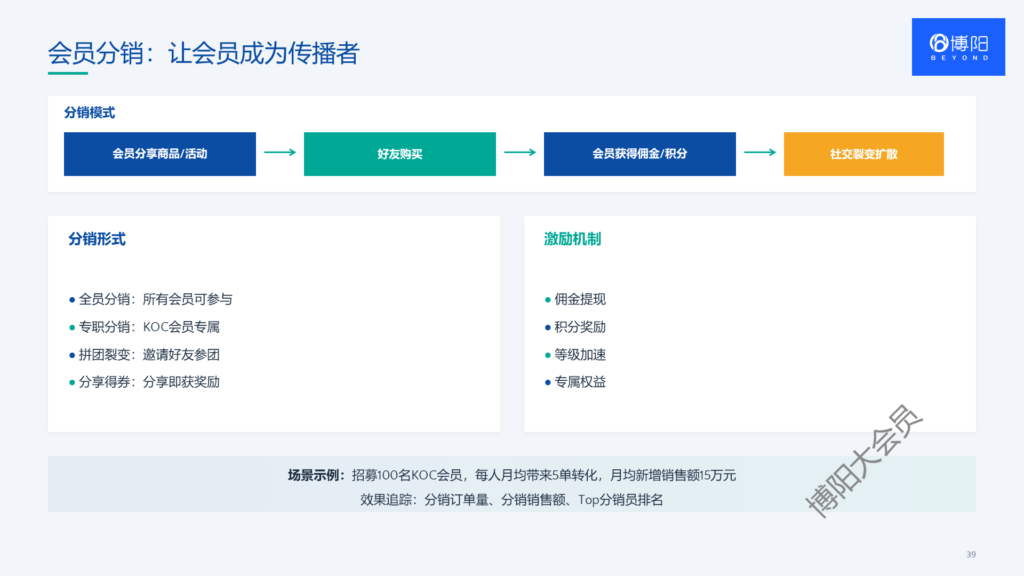Image resolution: width=1024 pixels, height=576 pixels.
Task: Select the 等级加速 bullet
Action: 575,355
